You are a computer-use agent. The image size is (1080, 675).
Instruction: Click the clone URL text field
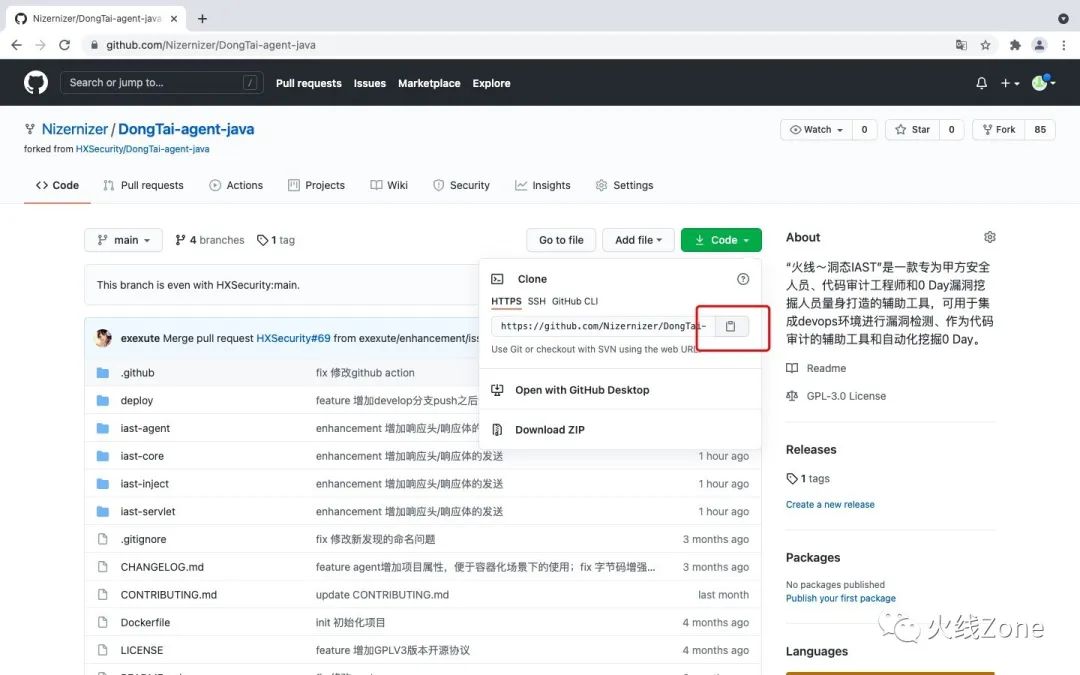pyautogui.click(x=603, y=326)
